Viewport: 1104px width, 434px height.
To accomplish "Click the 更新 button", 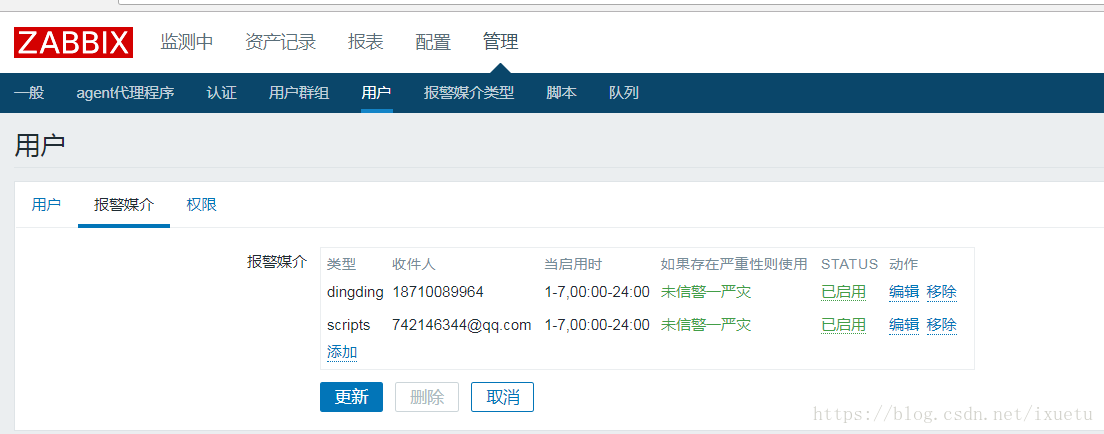I will (351, 397).
